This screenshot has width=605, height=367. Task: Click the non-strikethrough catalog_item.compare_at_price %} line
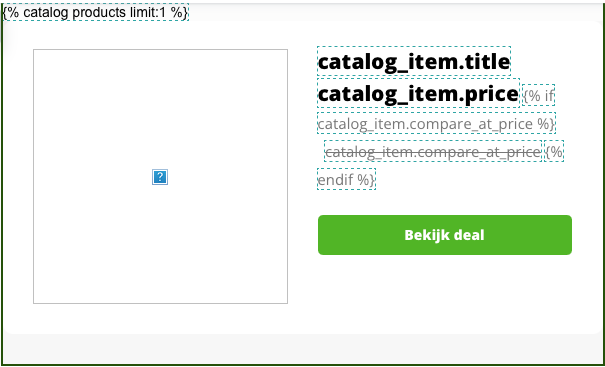coord(436,123)
